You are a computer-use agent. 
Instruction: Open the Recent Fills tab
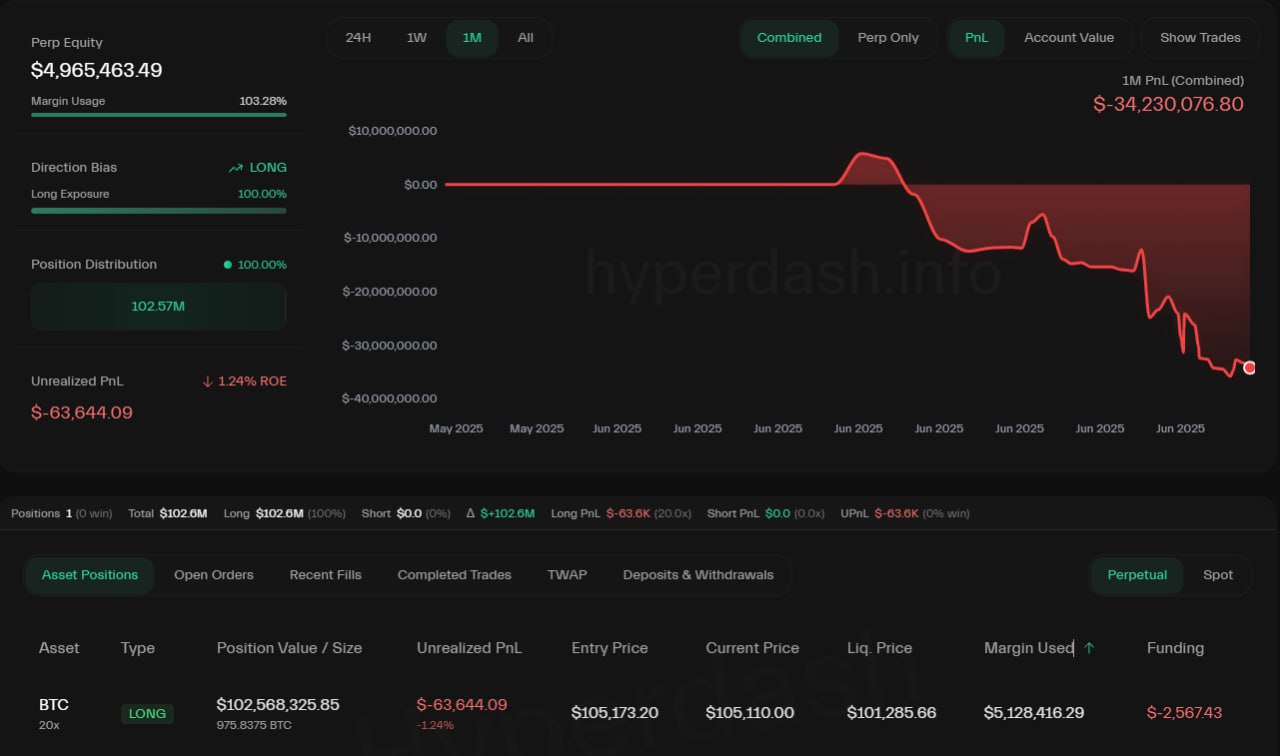tap(326, 575)
